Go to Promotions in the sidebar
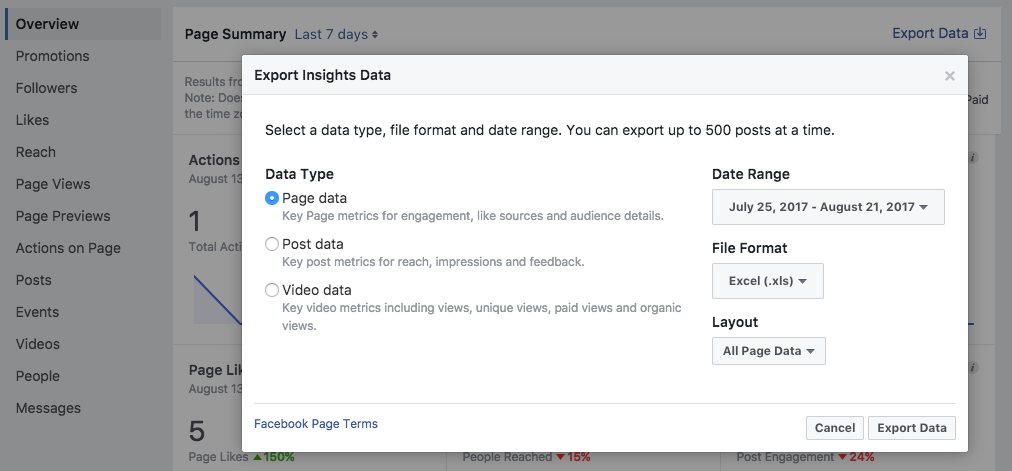The width and height of the screenshot is (1012, 471). pos(52,56)
